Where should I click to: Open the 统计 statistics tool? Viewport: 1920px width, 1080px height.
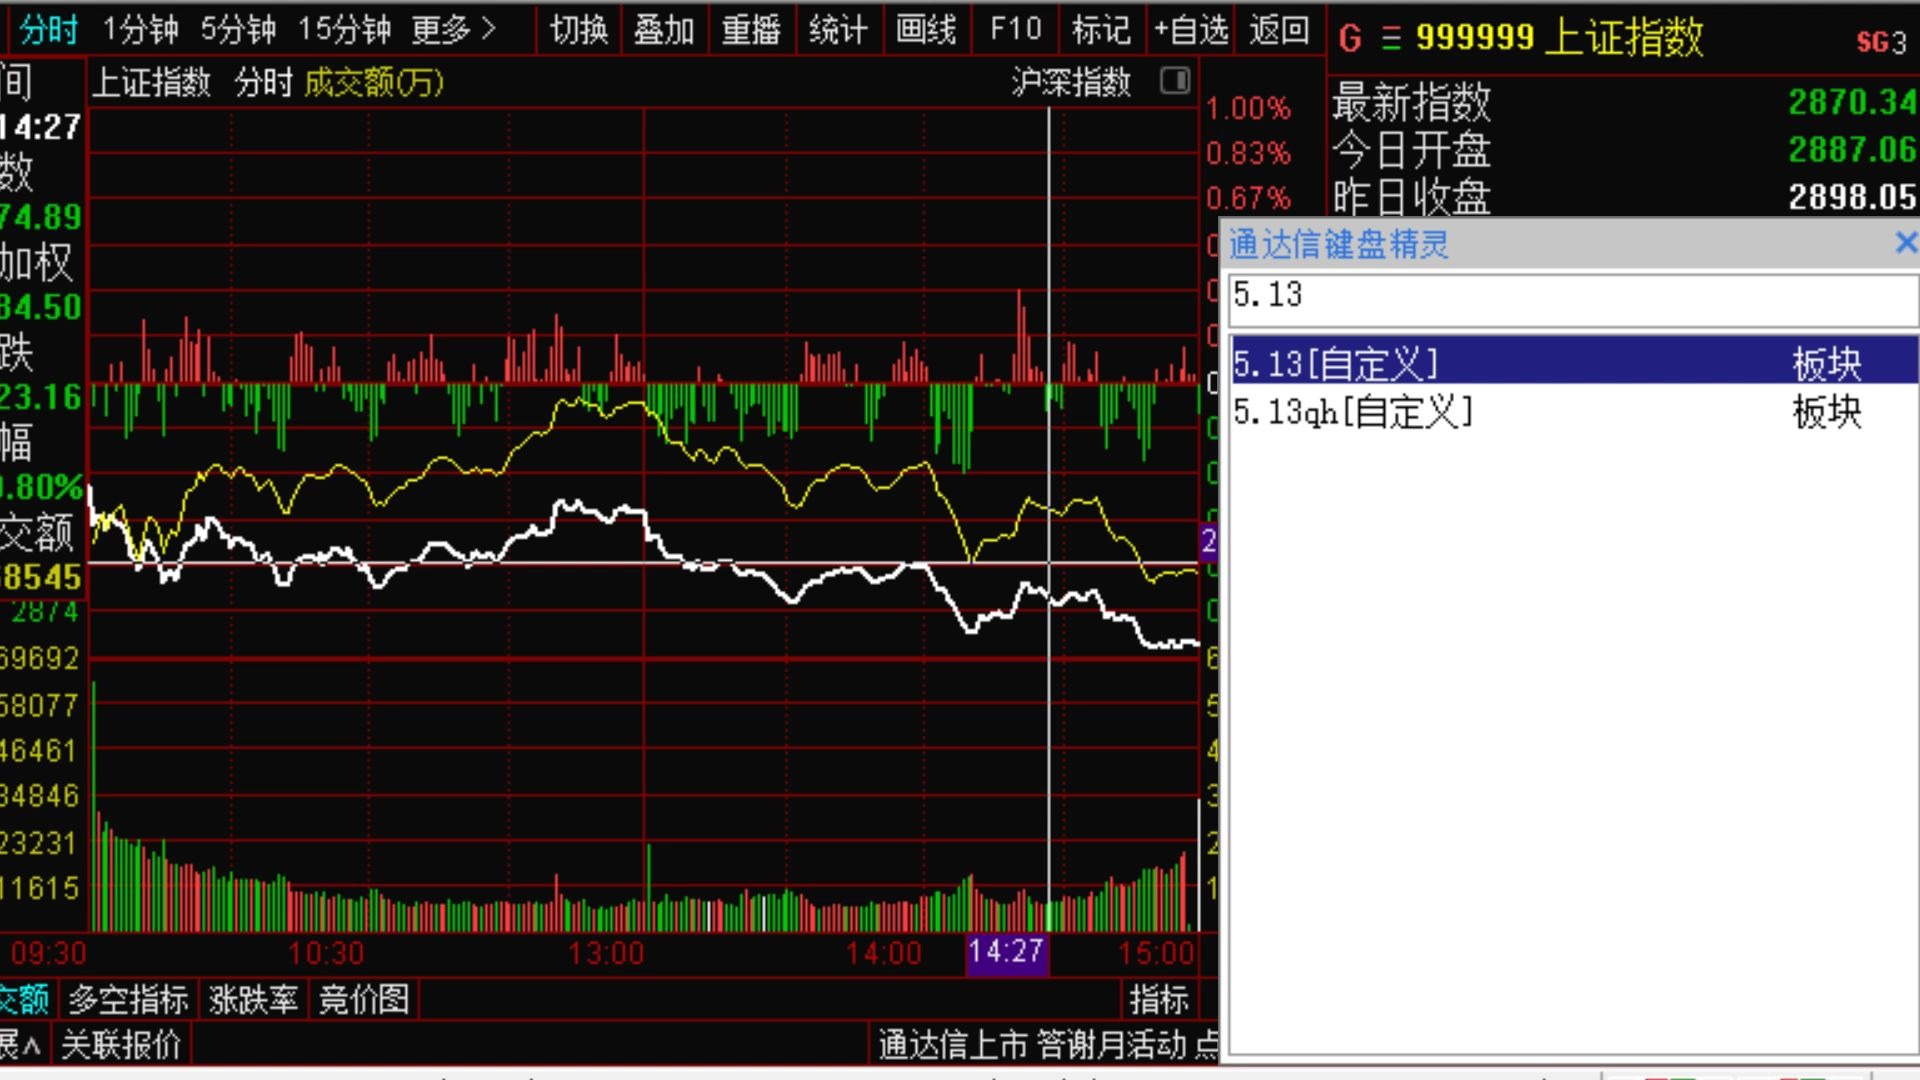point(838,30)
